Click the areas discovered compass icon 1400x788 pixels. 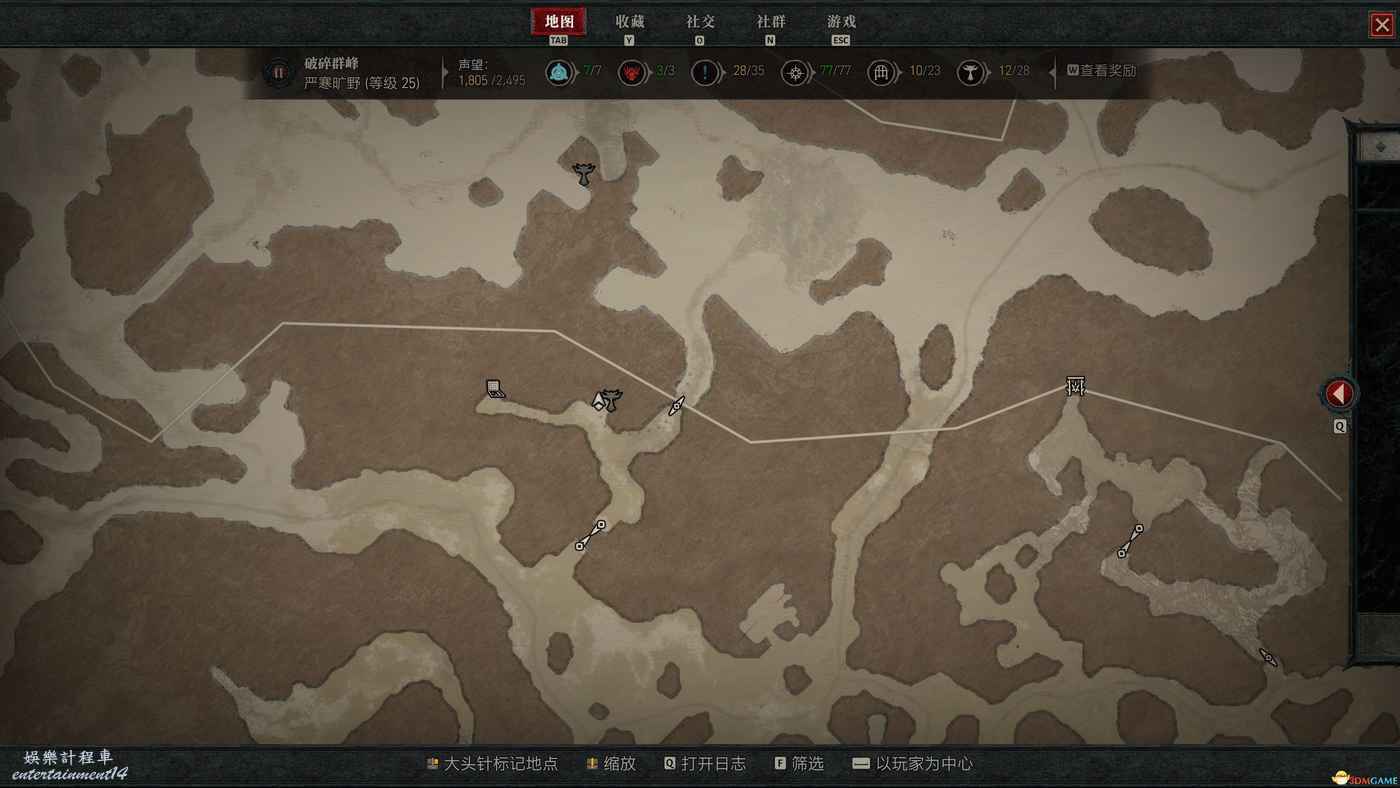point(795,72)
